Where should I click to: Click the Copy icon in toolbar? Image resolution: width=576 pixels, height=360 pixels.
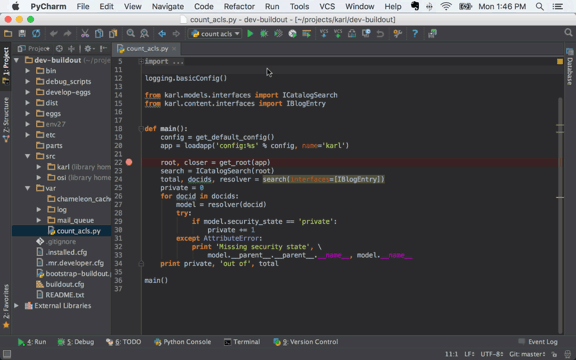click(x=99, y=34)
